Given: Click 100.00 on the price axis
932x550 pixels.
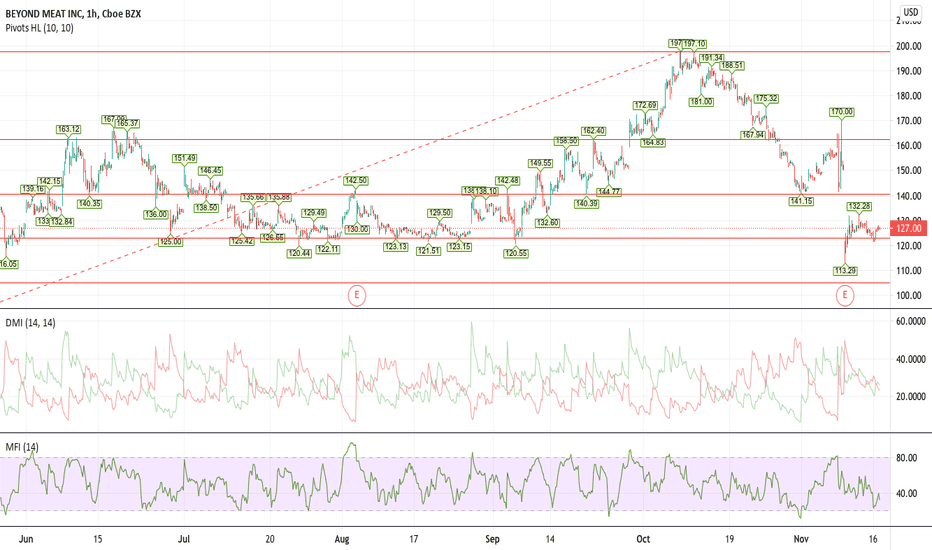Looking at the screenshot, I should (909, 296).
